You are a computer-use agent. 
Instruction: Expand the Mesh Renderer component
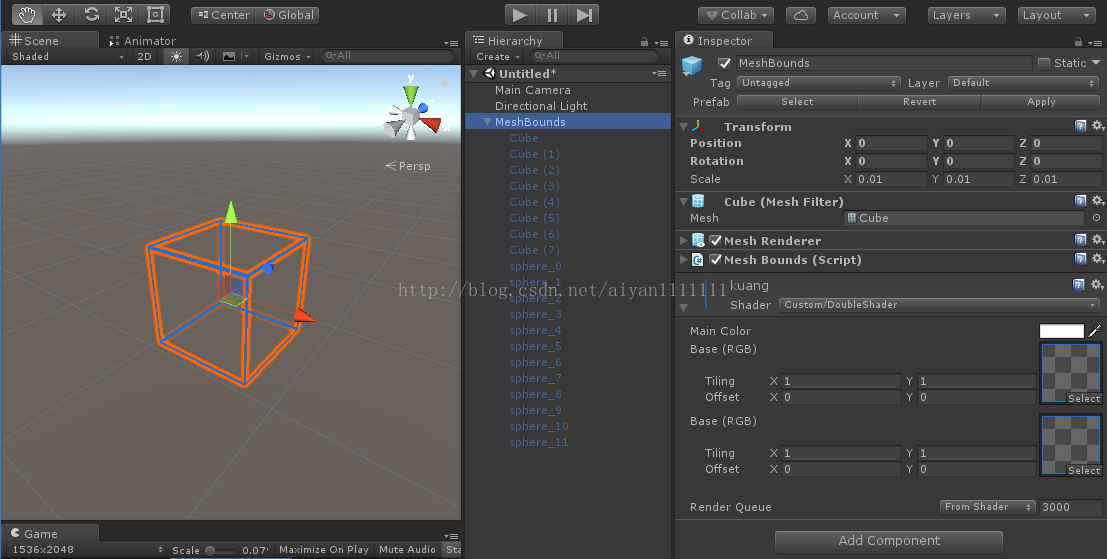pos(683,240)
